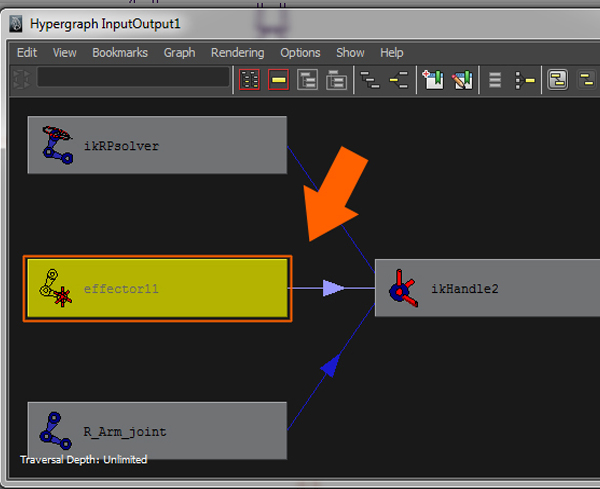The height and width of the screenshot is (489, 600).
Task: Open the Rendering menu
Action: coord(238,52)
